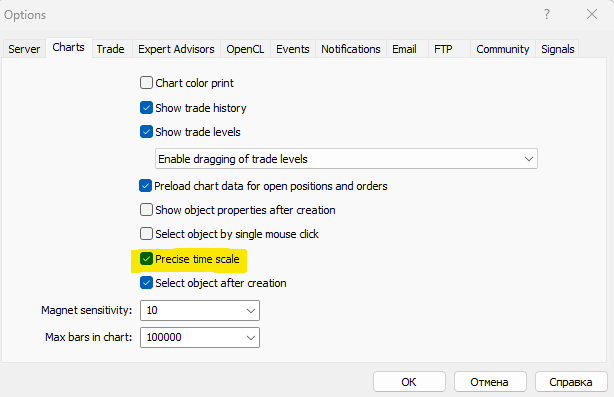Enable the Chart color print checkbox
The width and height of the screenshot is (614, 397).
(x=146, y=83)
